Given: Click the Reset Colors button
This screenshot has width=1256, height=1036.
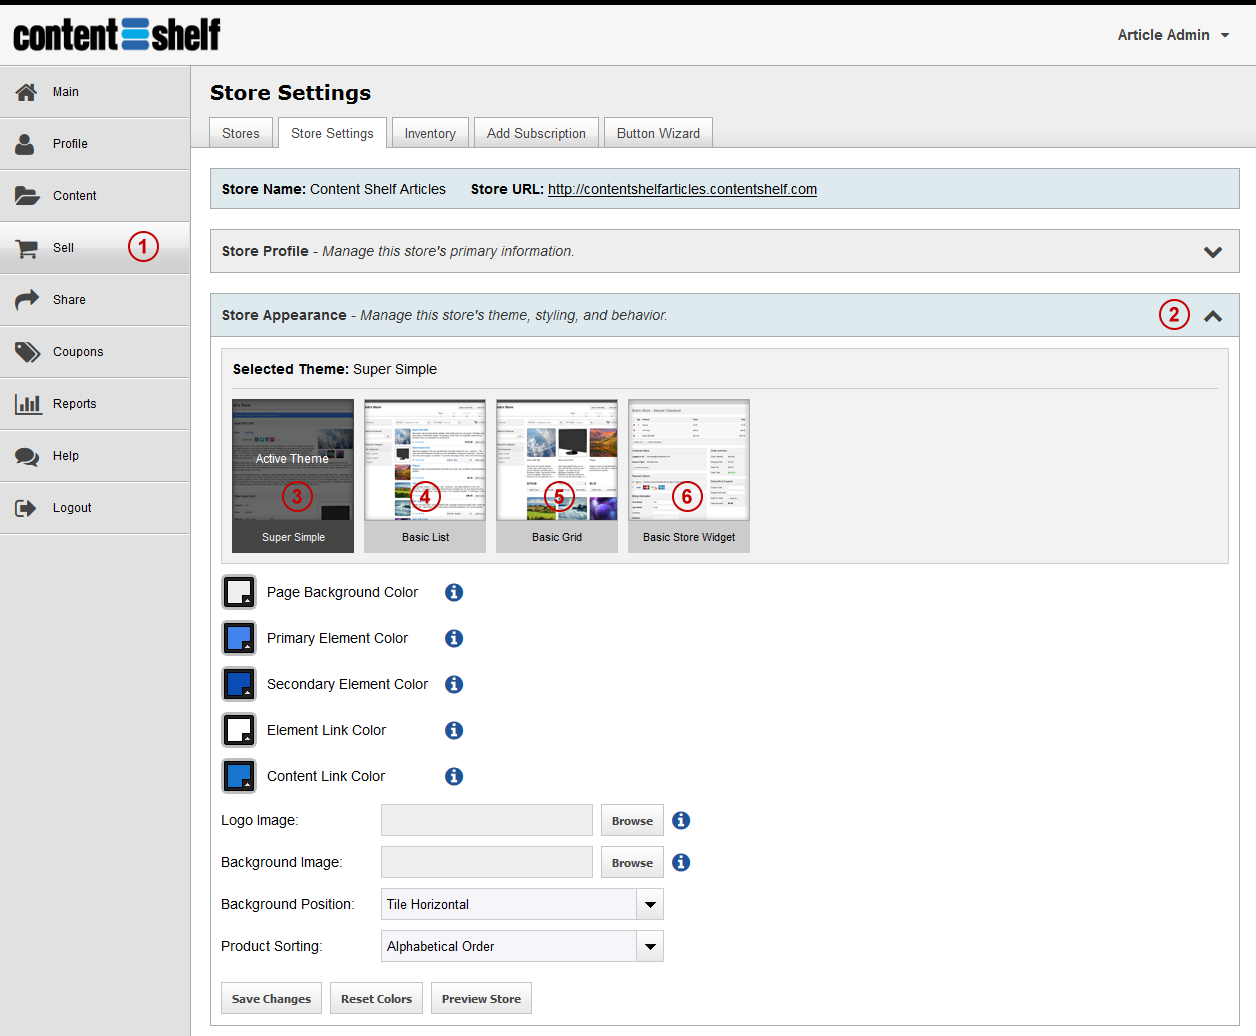Looking at the screenshot, I should tap(376, 998).
